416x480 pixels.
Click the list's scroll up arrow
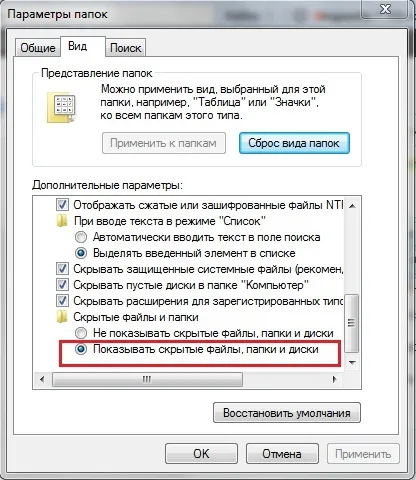click(352, 206)
